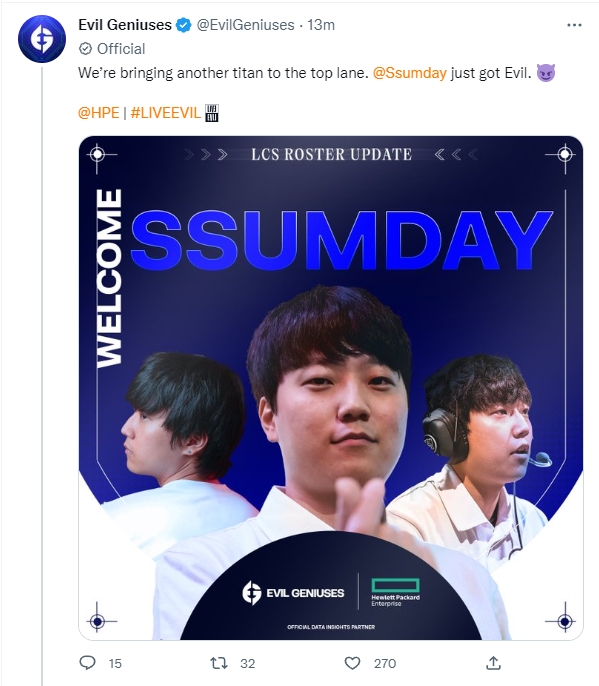The height and width of the screenshot is (686, 599).
Task: Retweet the post via retweet icon
Action: tap(219, 663)
